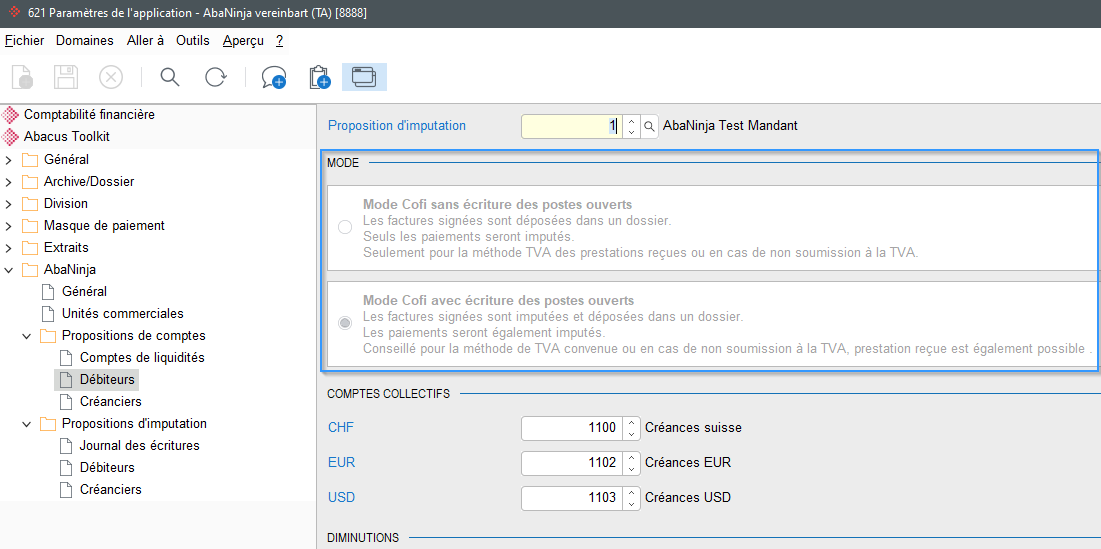This screenshot has width=1101, height=549.
Task: Select Comptes de liquidités tree item
Action: click(x=142, y=357)
